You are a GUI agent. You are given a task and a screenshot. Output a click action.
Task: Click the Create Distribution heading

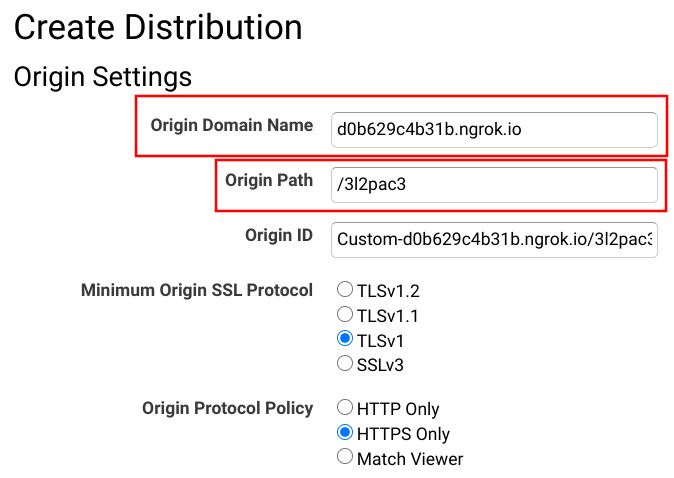[x=158, y=27]
